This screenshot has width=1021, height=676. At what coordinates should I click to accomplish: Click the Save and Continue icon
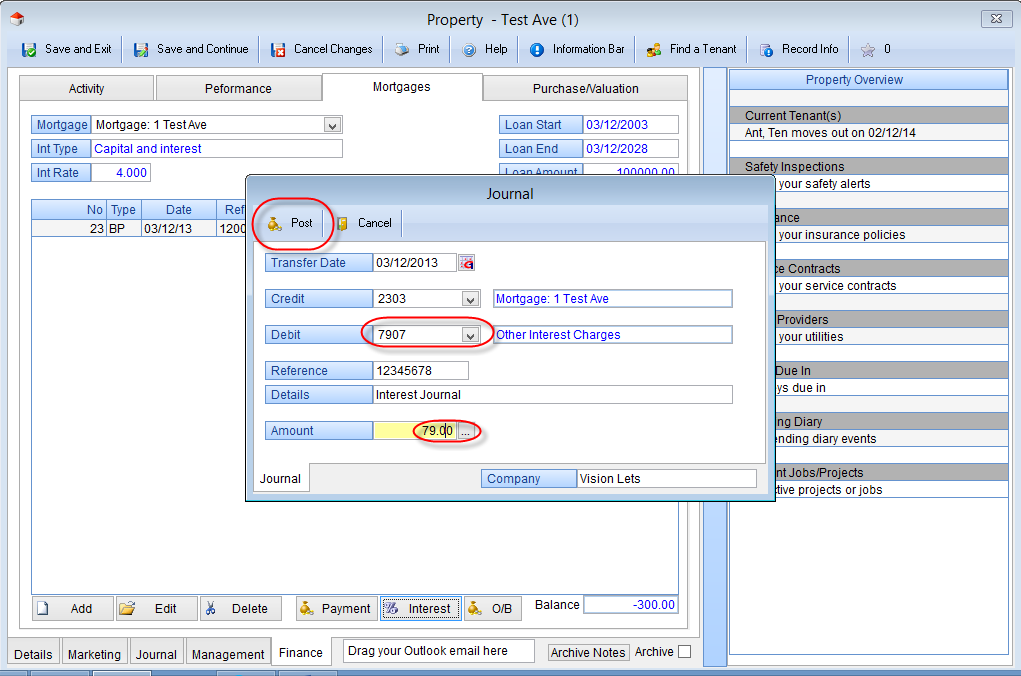141,49
